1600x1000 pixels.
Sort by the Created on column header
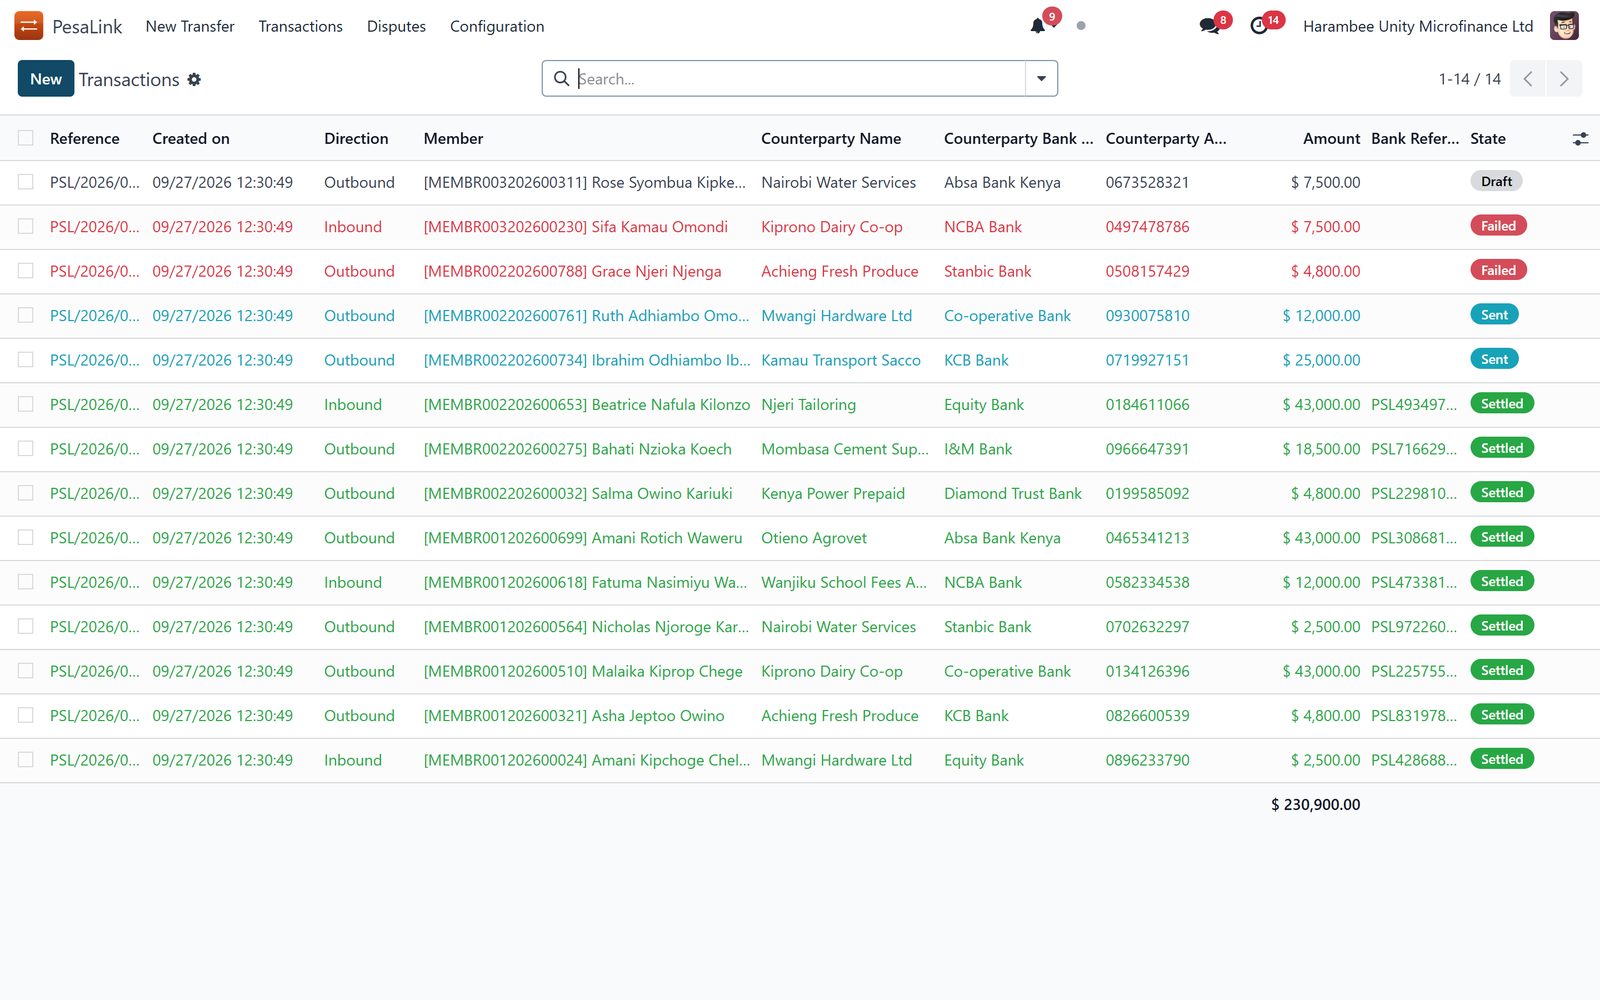pos(191,139)
